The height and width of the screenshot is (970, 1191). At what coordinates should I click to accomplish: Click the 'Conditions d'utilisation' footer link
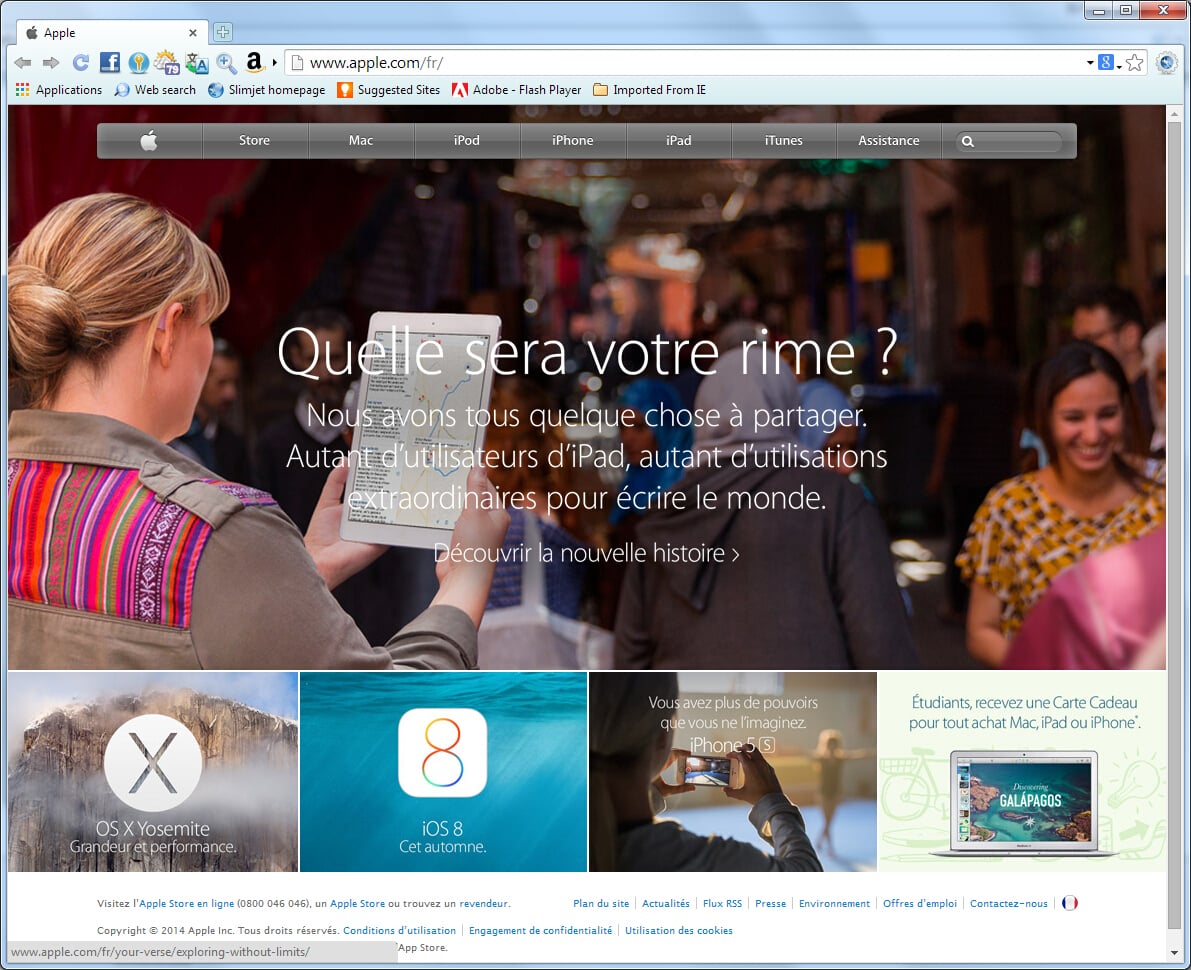tap(400, 931)
